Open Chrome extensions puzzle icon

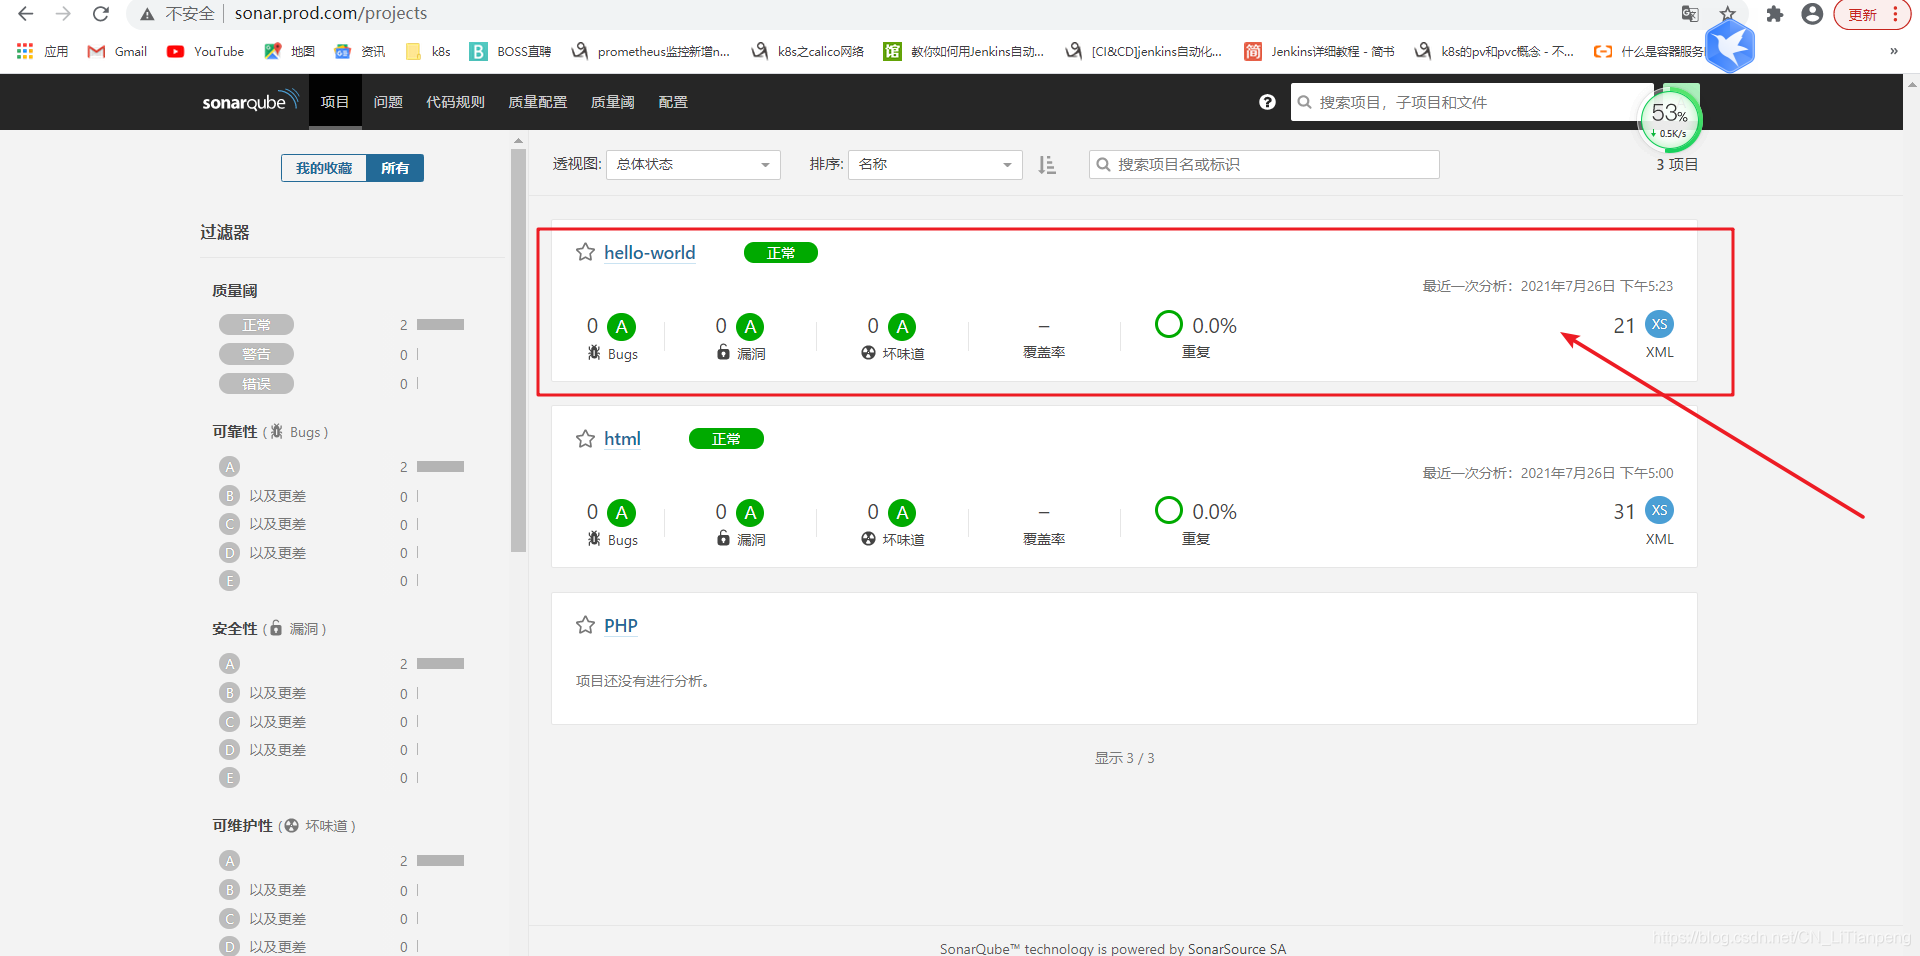(1774, 14)
